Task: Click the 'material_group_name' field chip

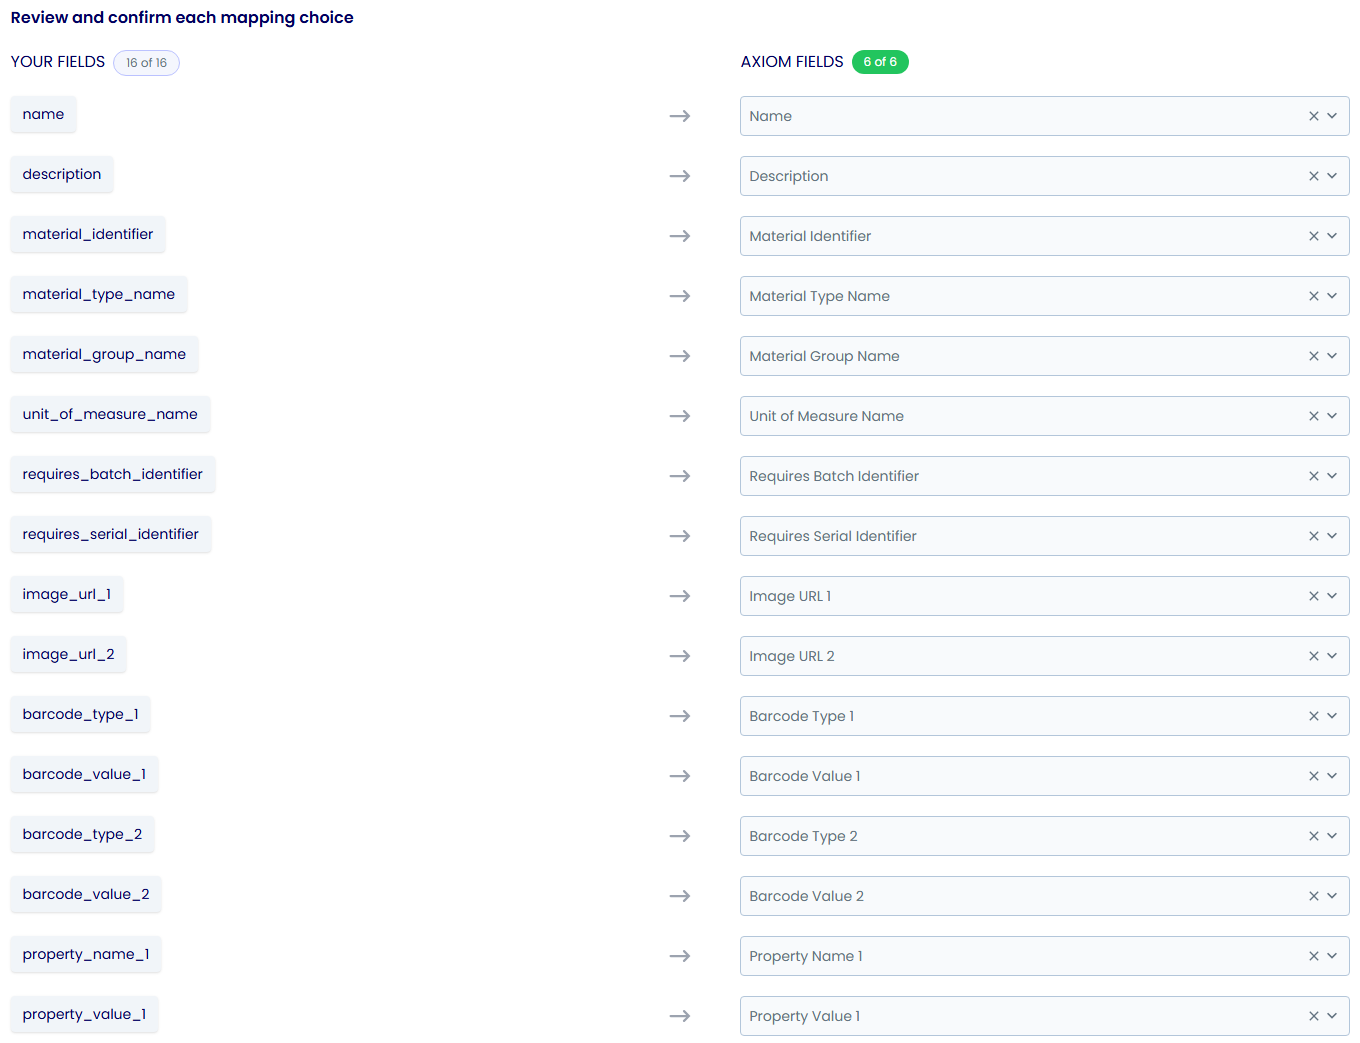Action: (x=104, y=354)
